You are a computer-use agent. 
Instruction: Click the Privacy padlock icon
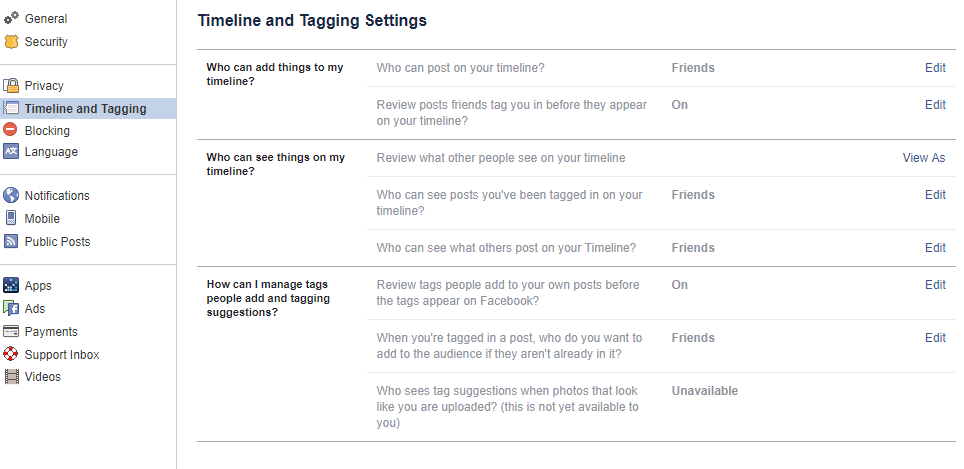click(11, 85)
